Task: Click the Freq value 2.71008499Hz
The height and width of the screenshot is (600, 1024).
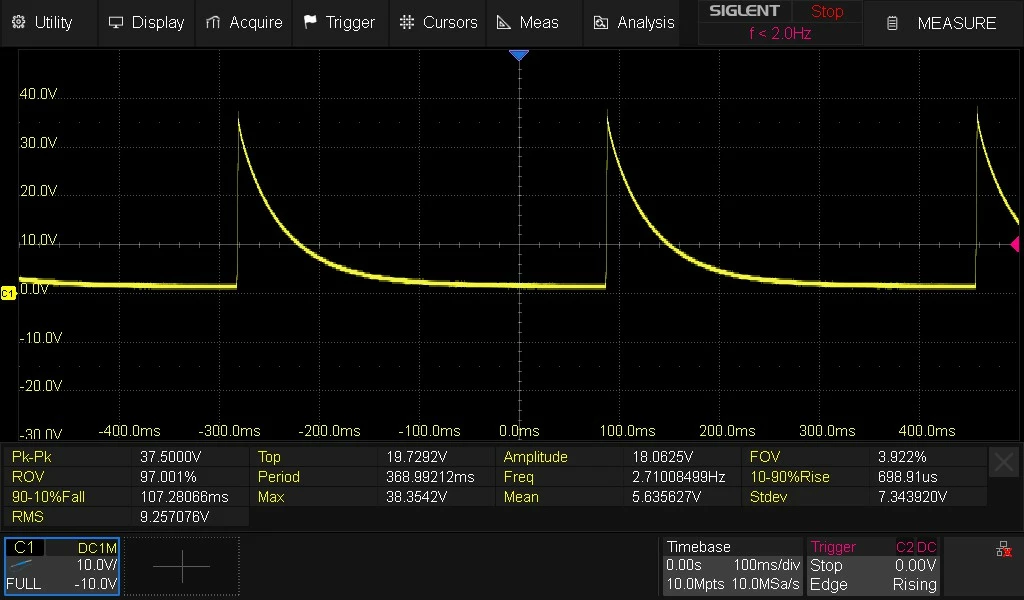Action: click(679, 477)
